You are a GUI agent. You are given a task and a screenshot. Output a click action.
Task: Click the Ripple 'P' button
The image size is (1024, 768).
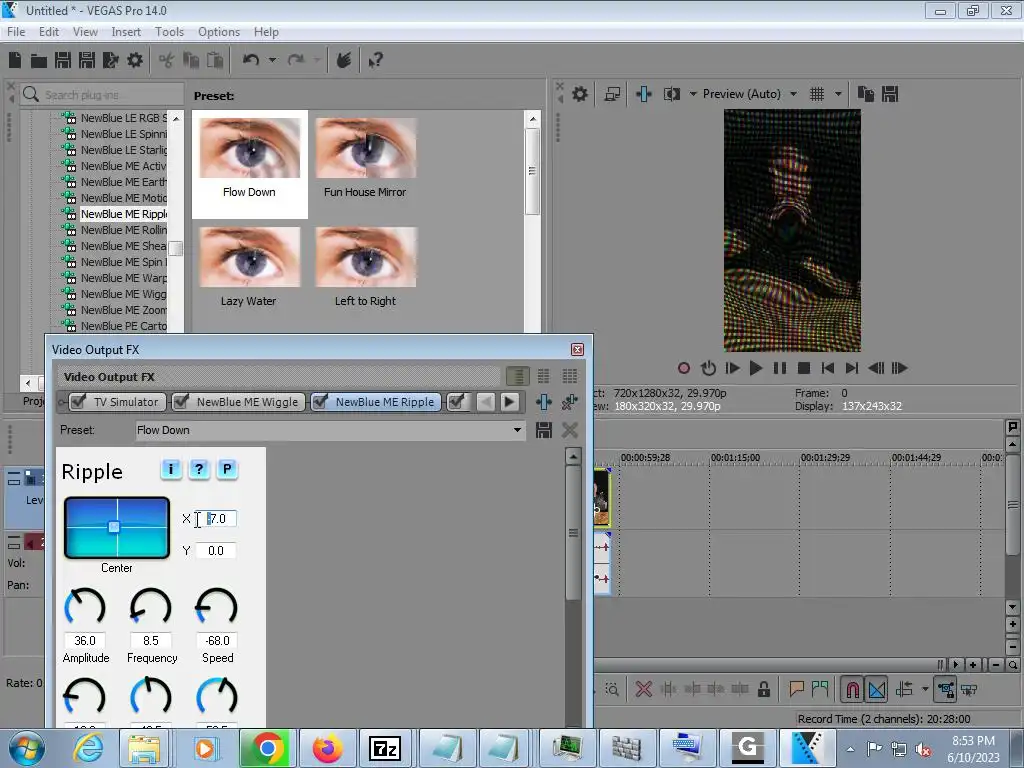(227, 469)
